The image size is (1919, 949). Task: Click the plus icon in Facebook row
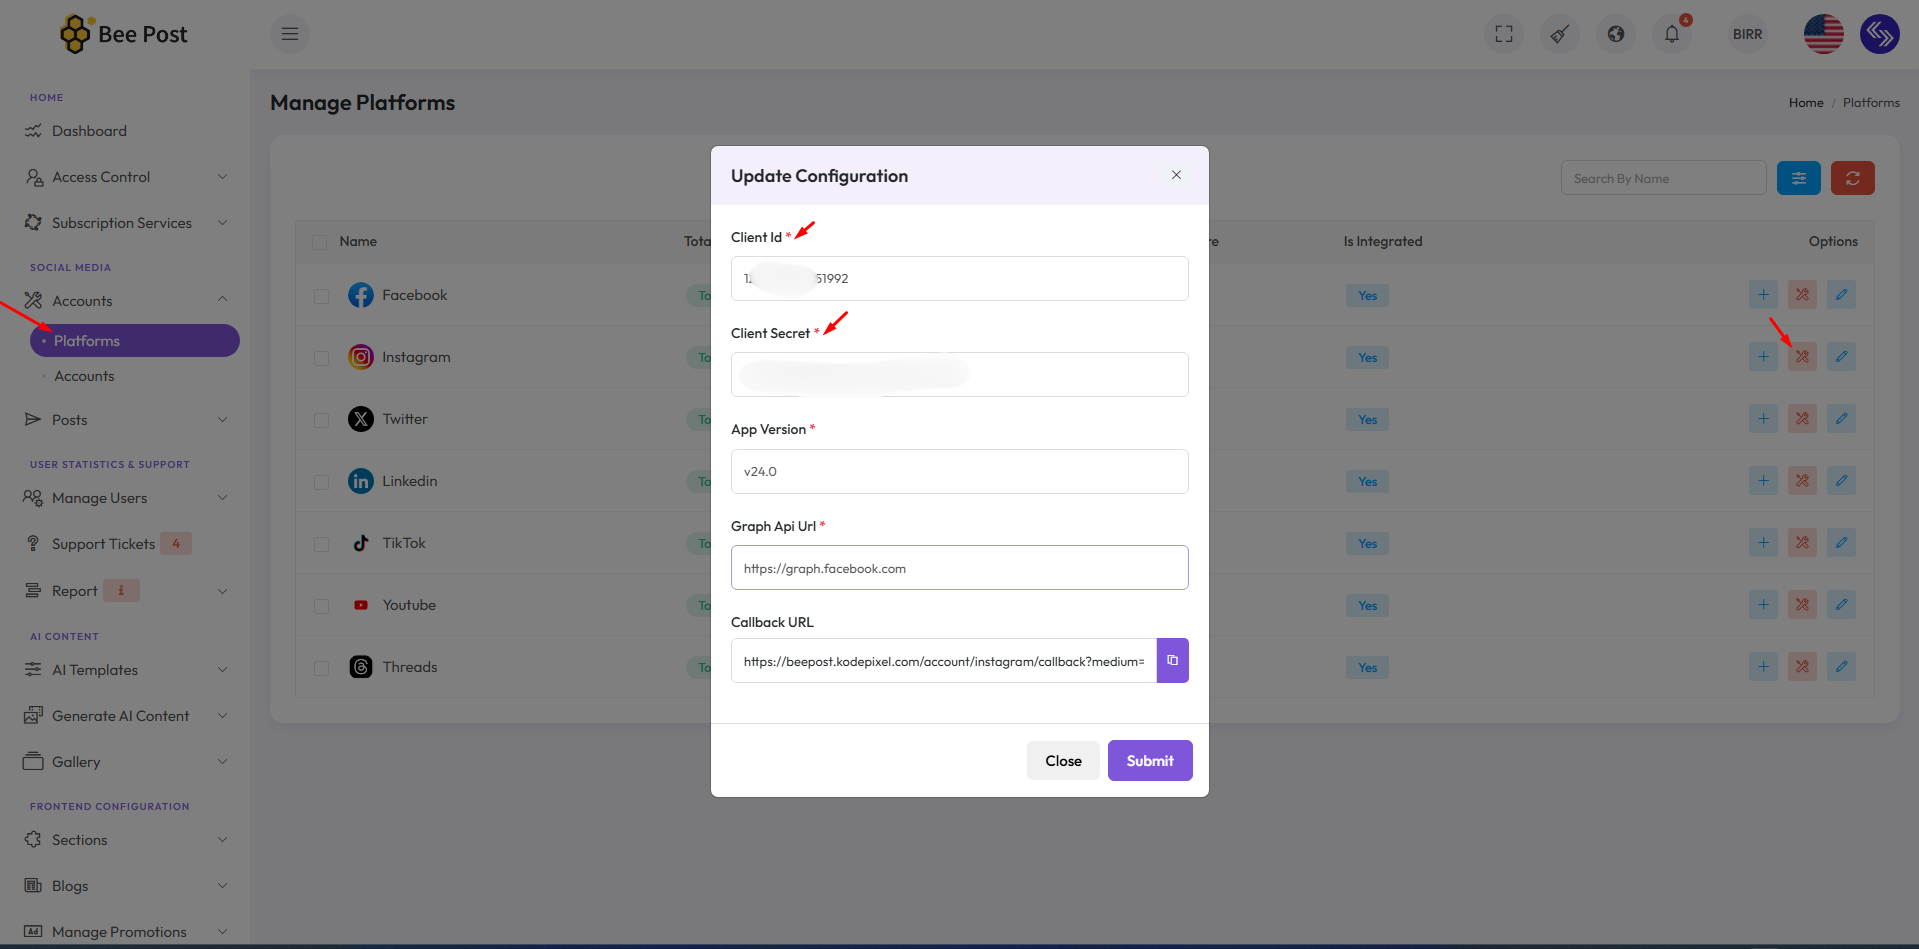(x=1763, y=295)
